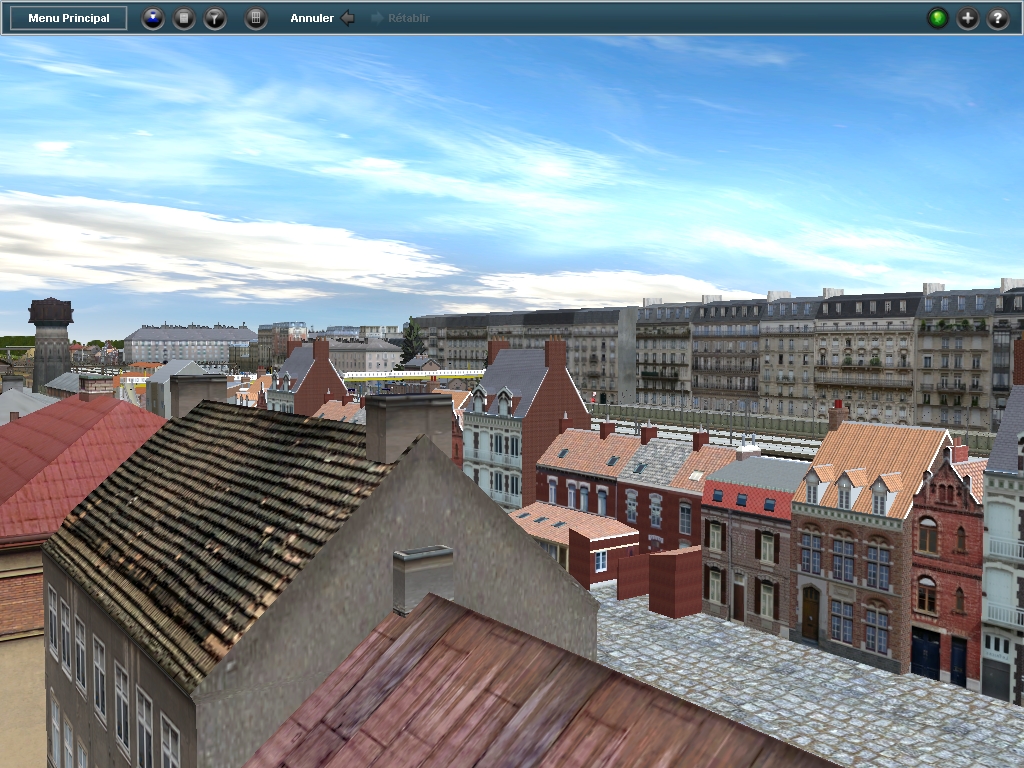Viewport: 1024px width, 768px height.
Task: Click the green status light icon
Action: coord(937,18)
